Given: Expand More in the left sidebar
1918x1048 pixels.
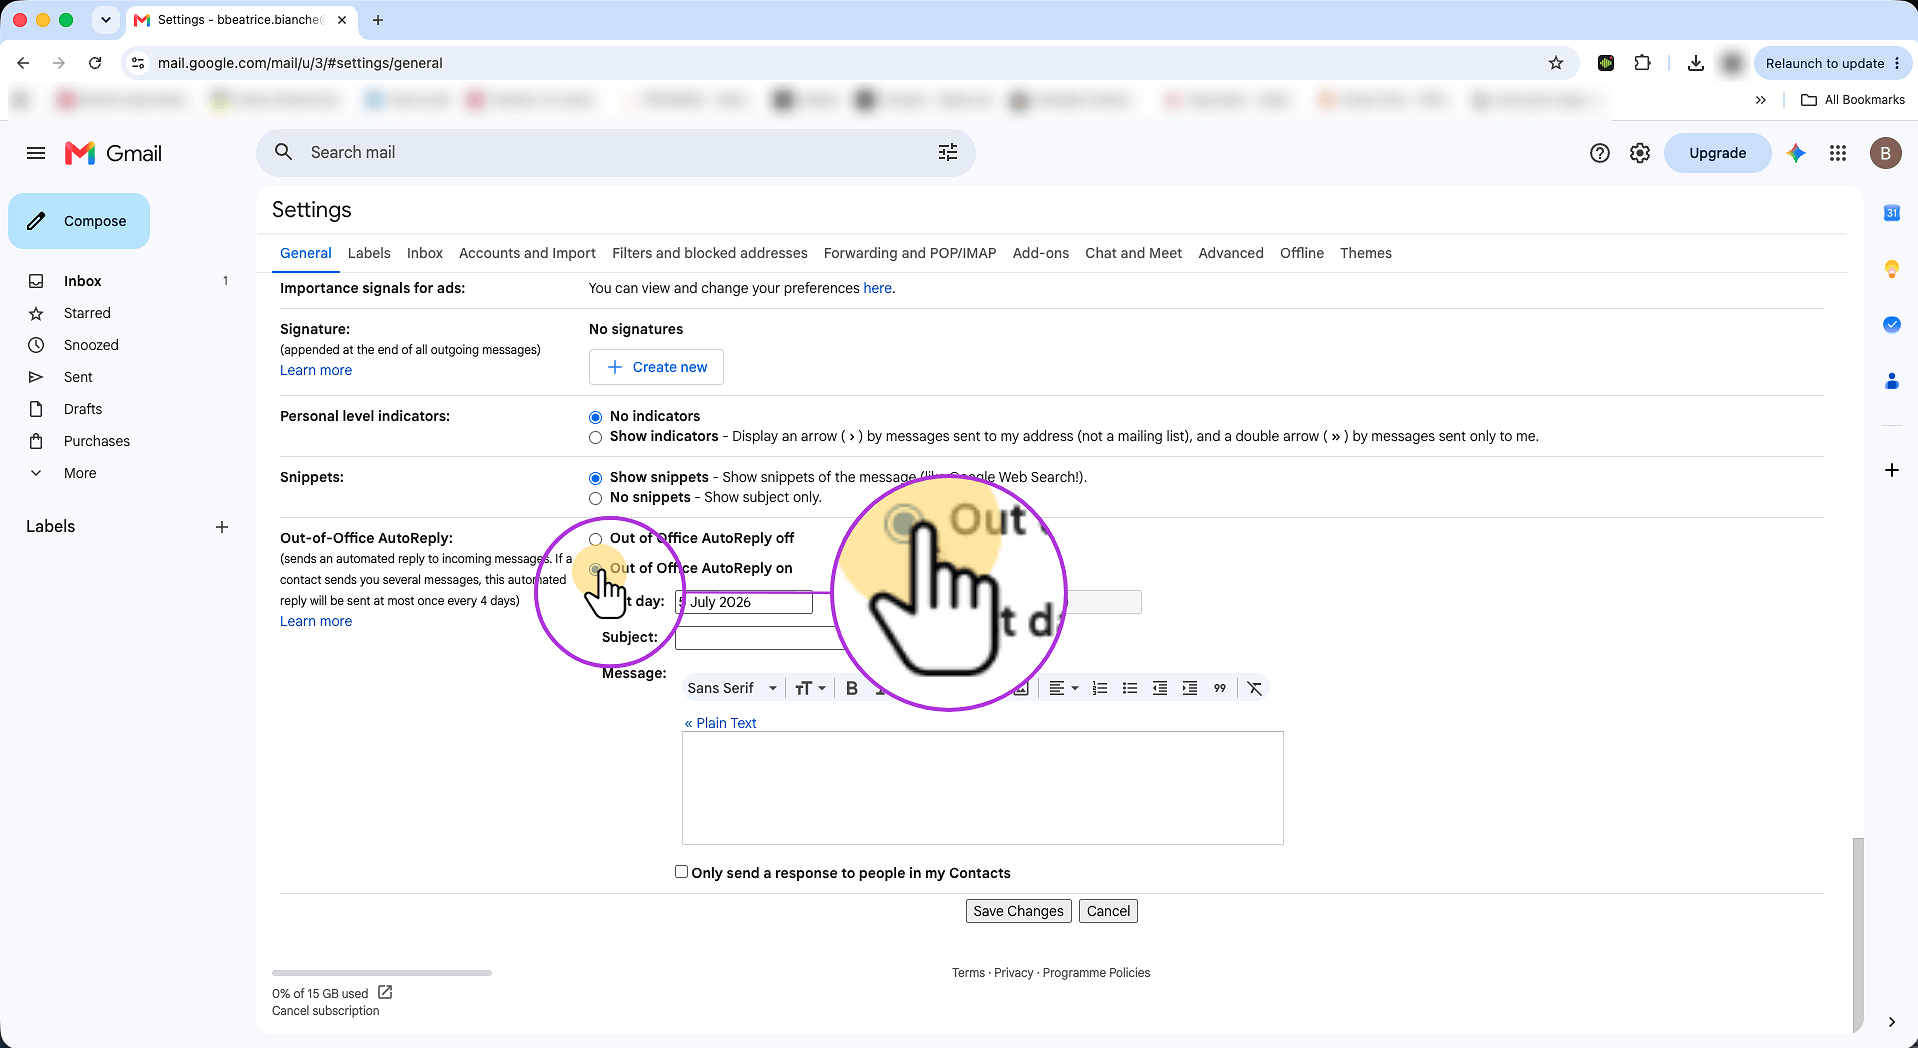Looking at the screenshot, I should 80,473.
